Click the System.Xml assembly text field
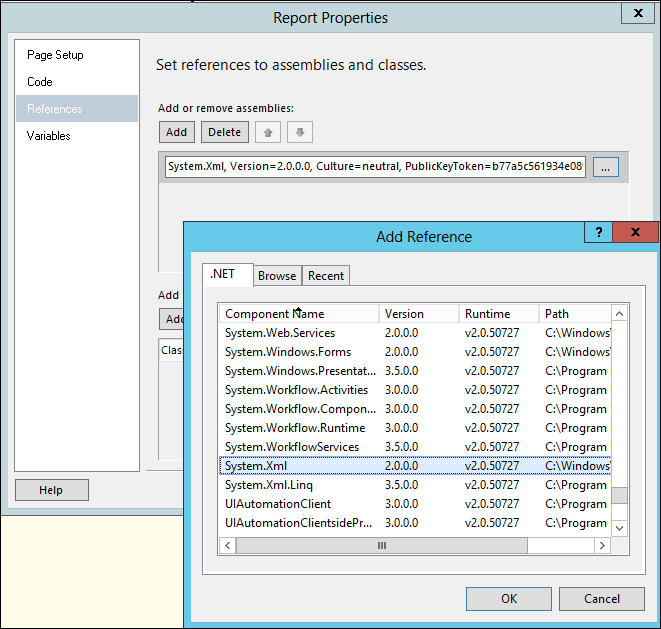The image size is (661, 629). point(375,167)
